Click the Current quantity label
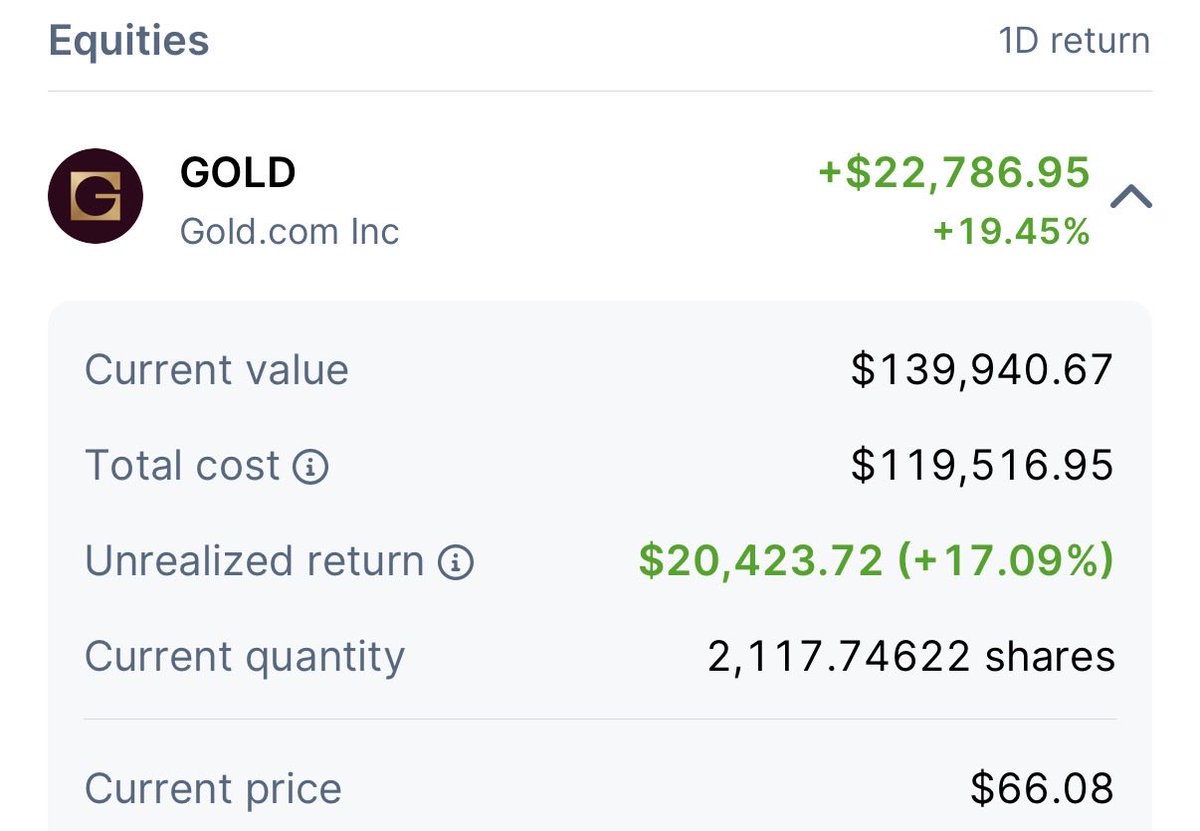This screenshot has width=1200, height=831. coord(245,658)
